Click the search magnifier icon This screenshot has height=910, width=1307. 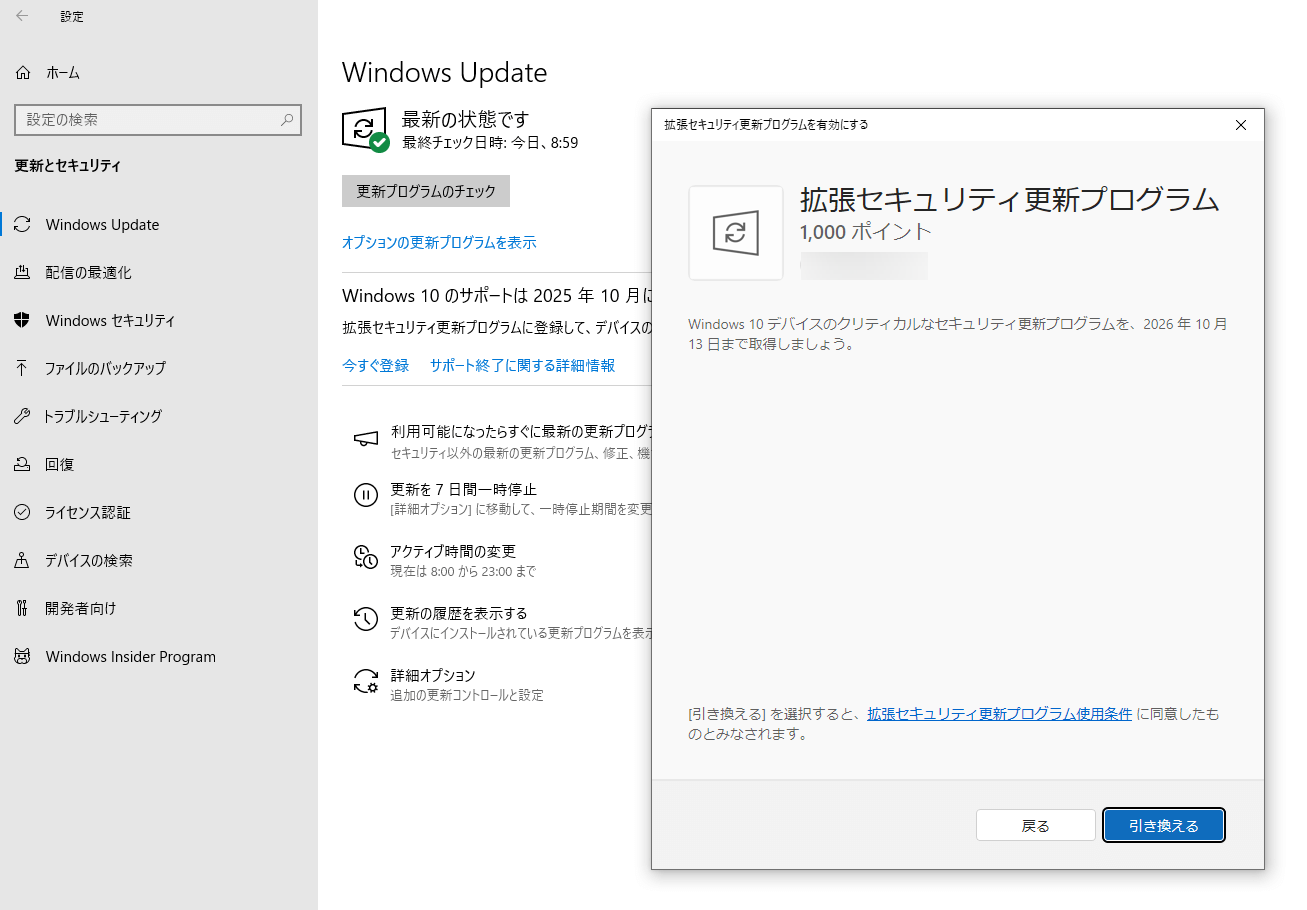coord(287,120)
